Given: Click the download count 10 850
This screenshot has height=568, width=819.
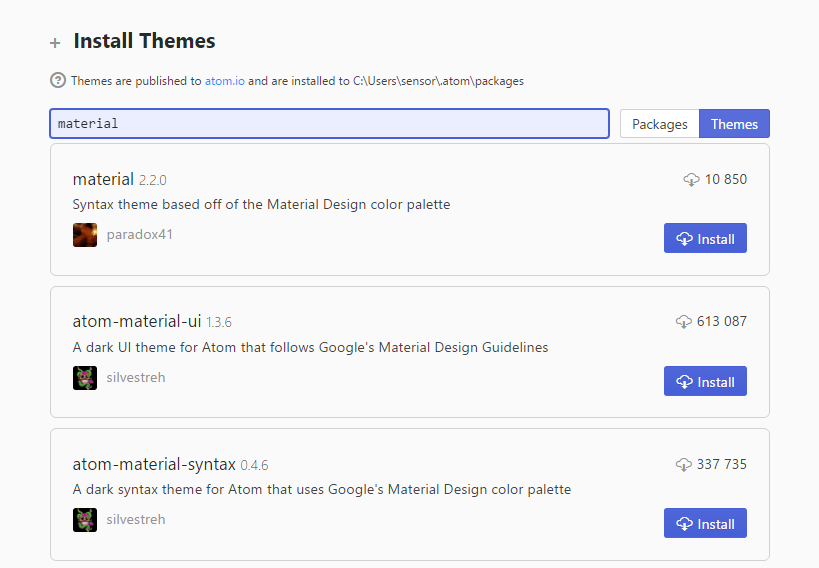Looking at the screenshot, I should [x=726, y=179].
